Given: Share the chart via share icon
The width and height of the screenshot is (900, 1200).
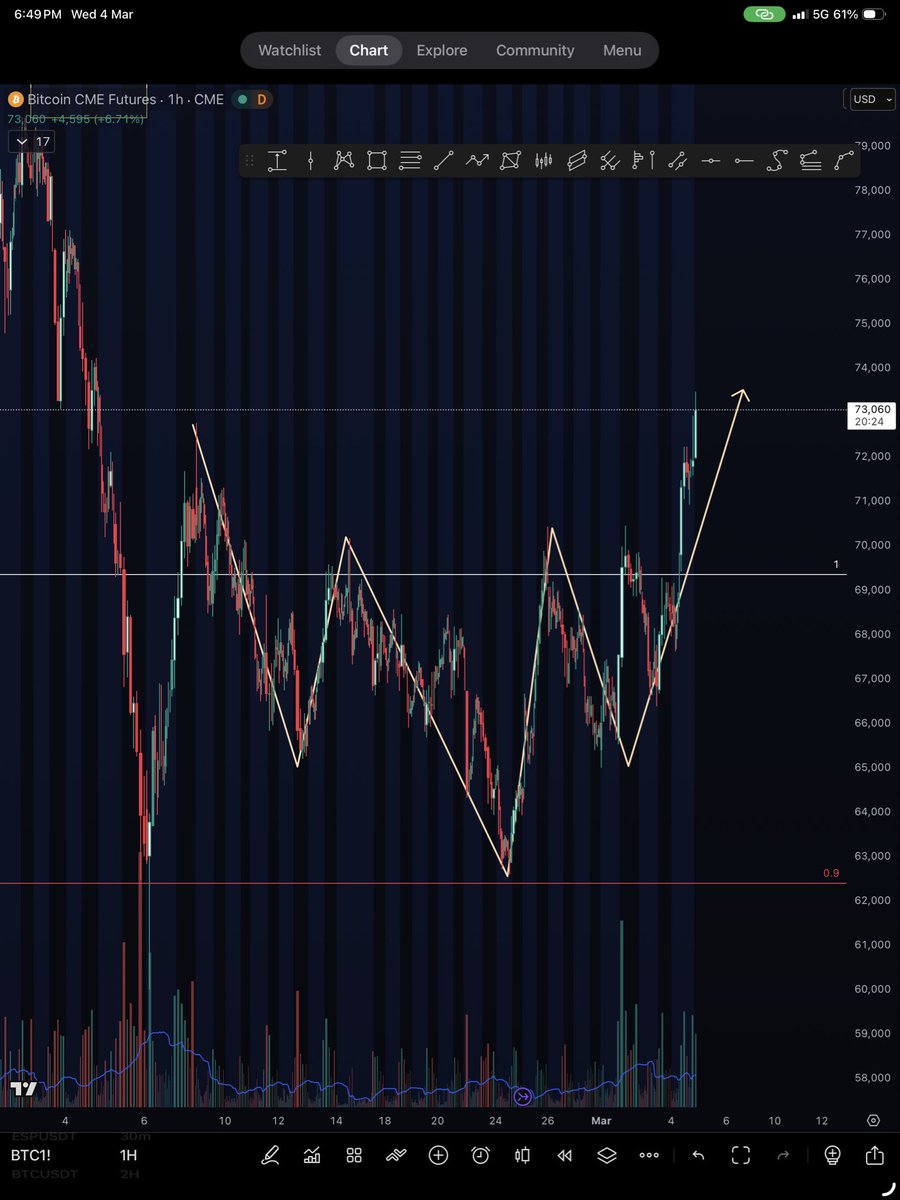Looking at the screenshot, I should point(874,1154).
